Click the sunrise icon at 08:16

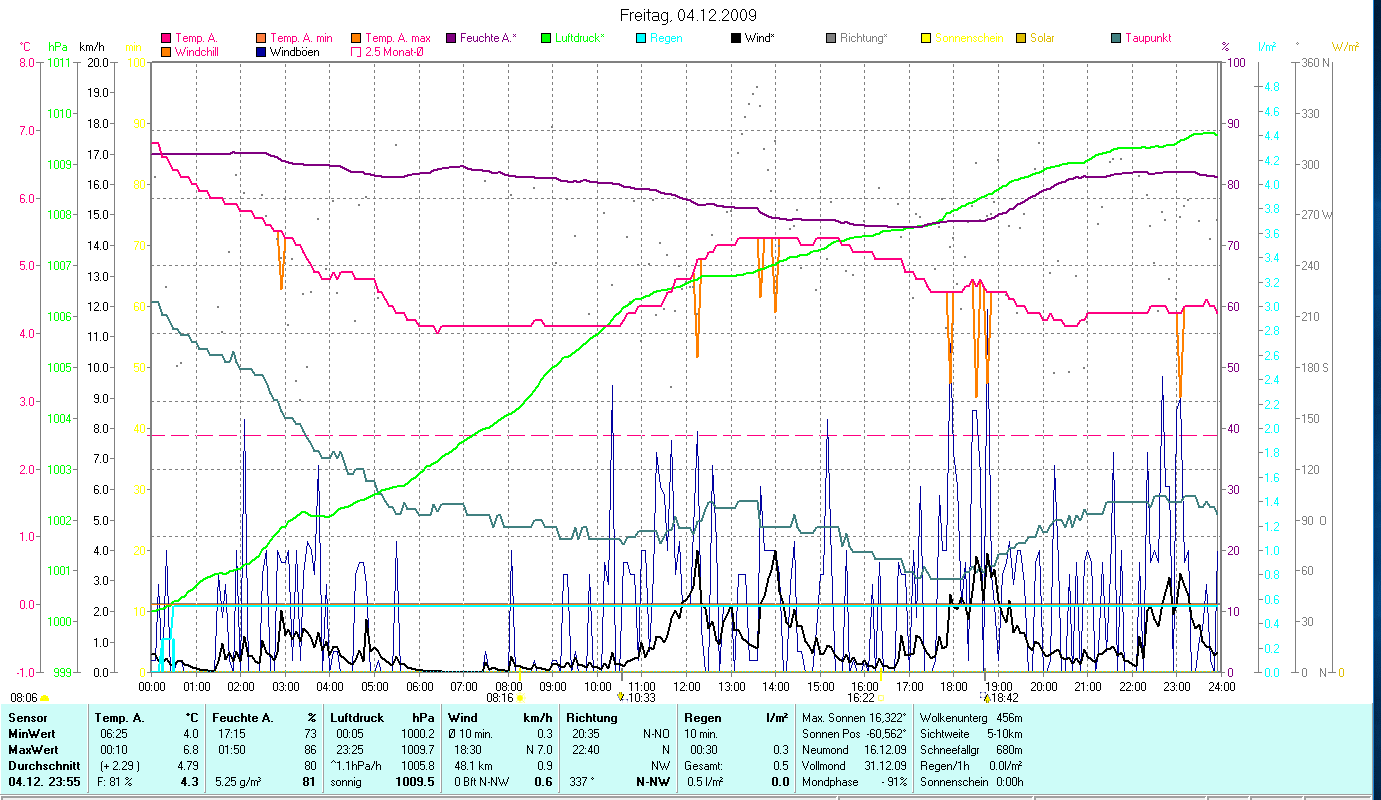click(x=520, y=698)
